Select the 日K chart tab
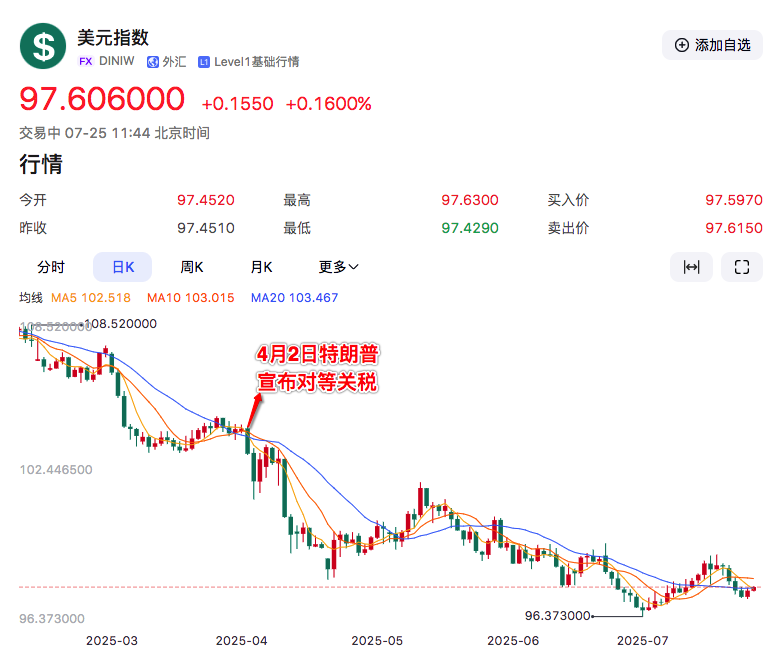764x661 pixels. pos(122,267)
